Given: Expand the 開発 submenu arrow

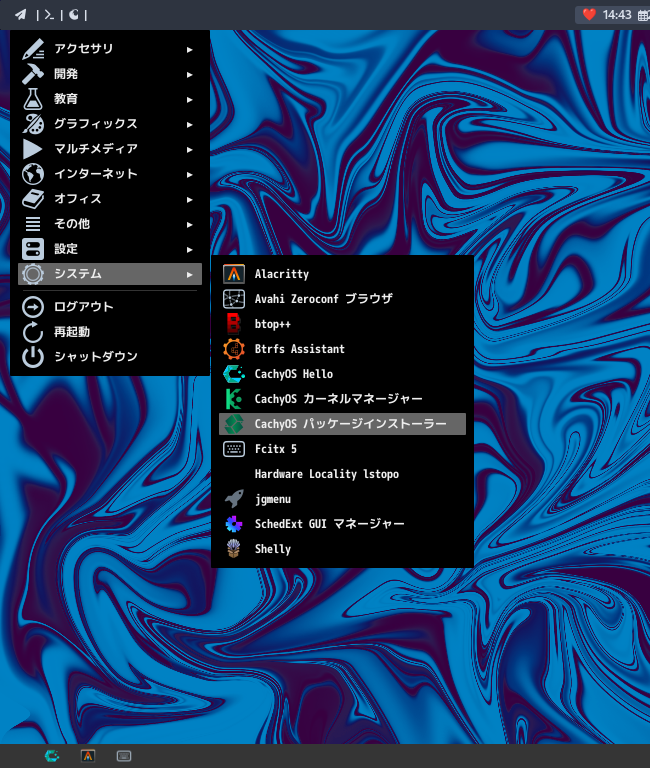Looking at the screenshot, I should pyautogui.click(x=190, y=74).
